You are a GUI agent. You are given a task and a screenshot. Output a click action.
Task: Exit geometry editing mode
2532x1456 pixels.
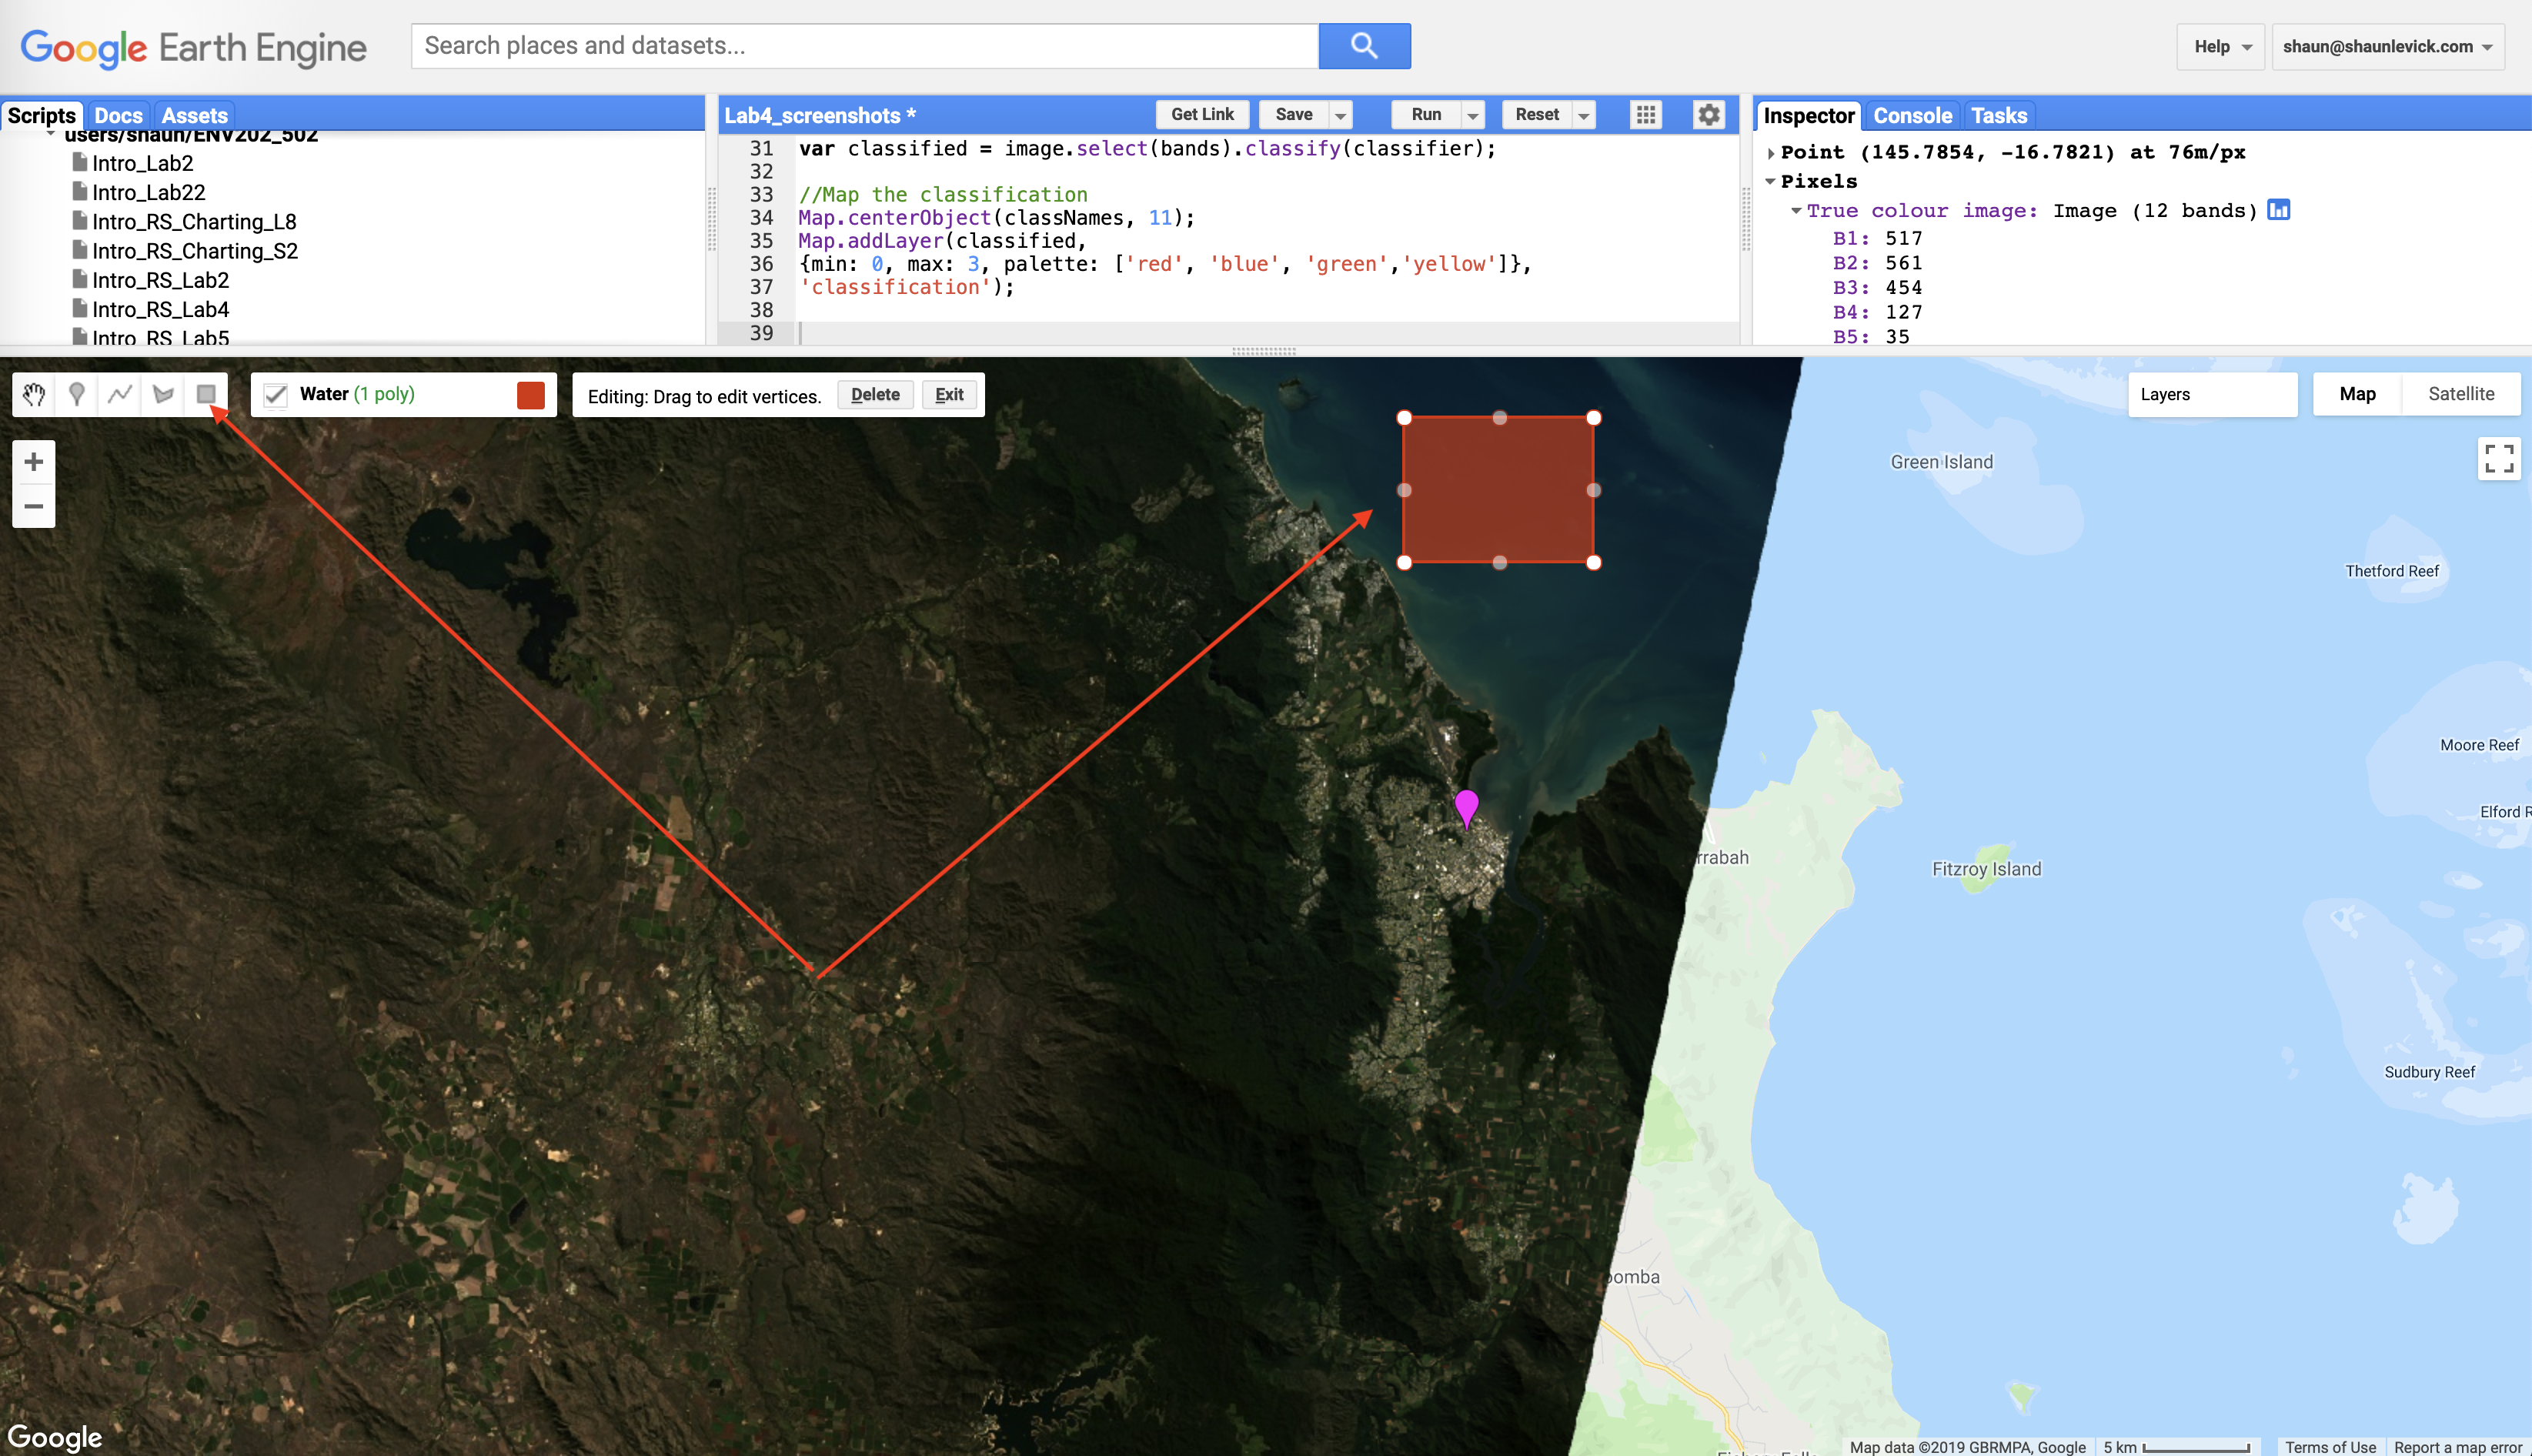point(949,395)
